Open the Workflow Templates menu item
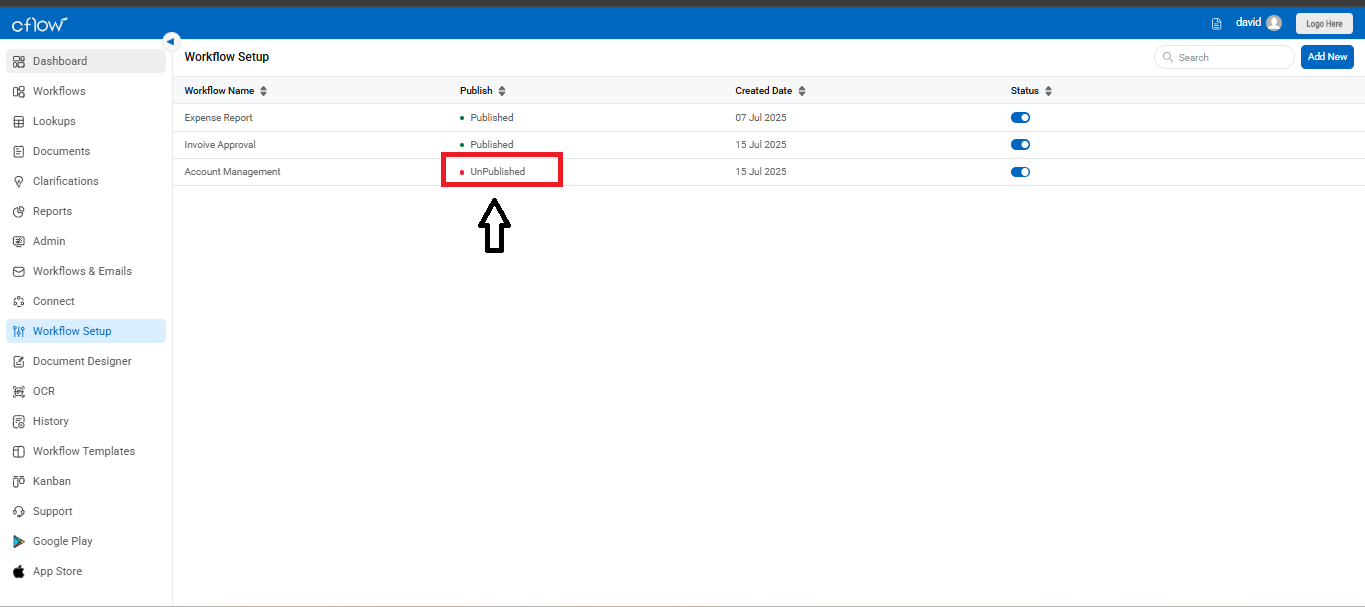The width and height of the screenshot is (1365, 607). pyautogui.click(x=86, y=451)
